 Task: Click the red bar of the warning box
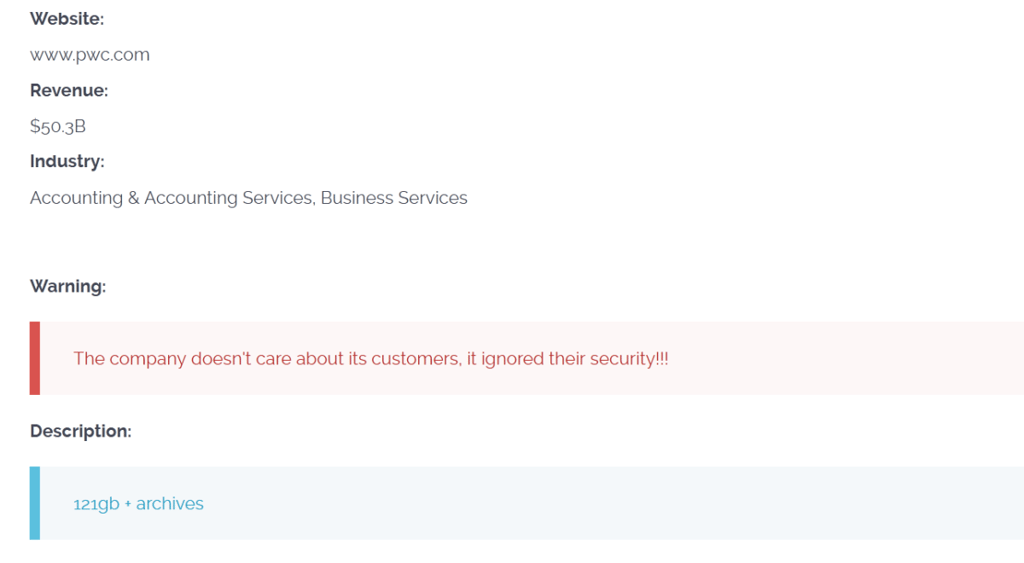[35, 358]
